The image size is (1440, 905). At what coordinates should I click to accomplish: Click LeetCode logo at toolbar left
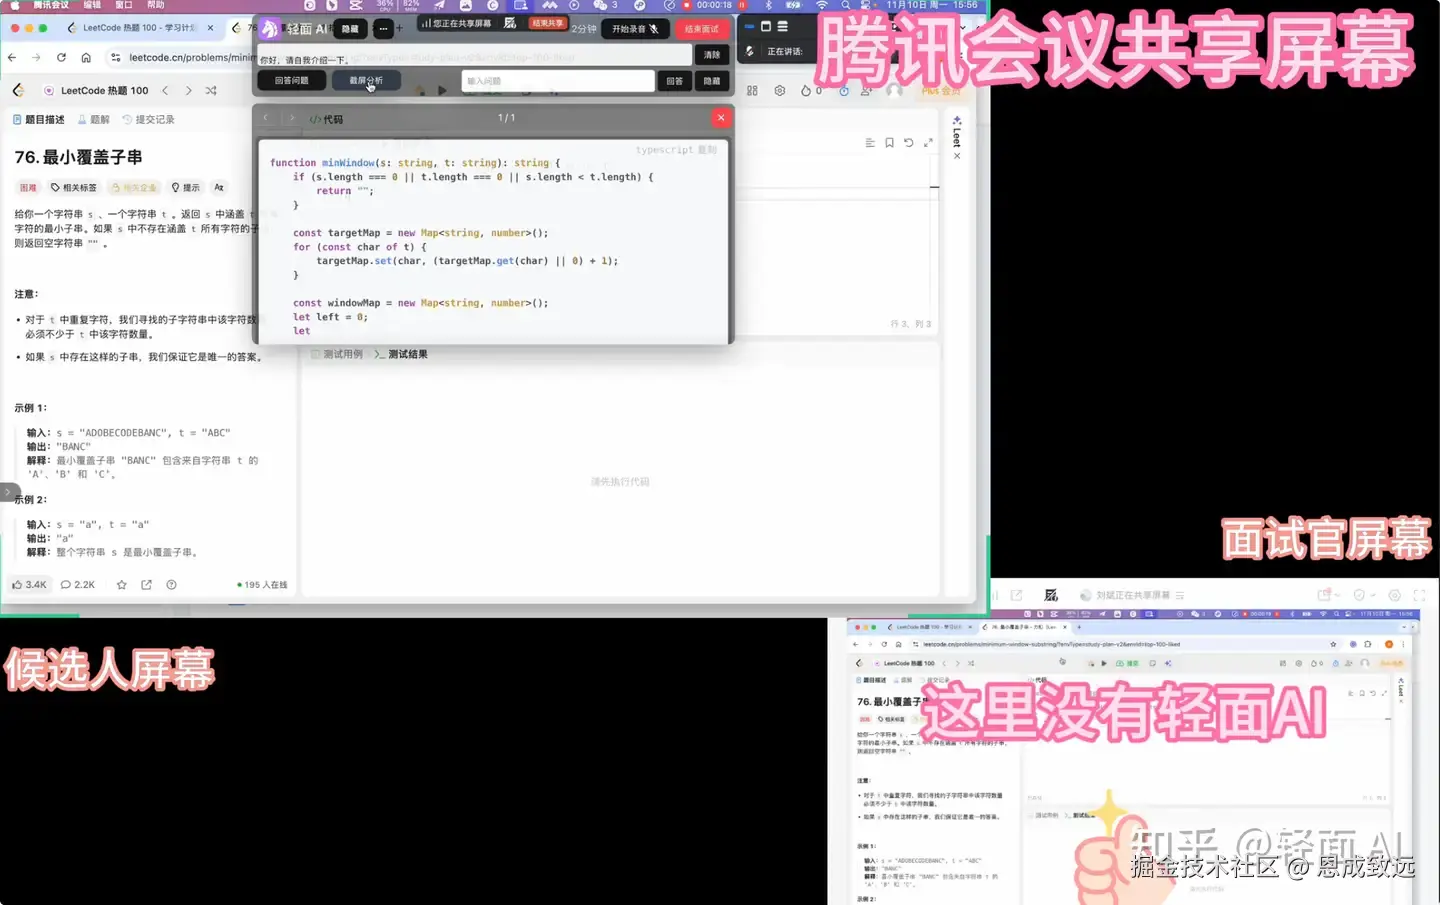pos(18,90)
